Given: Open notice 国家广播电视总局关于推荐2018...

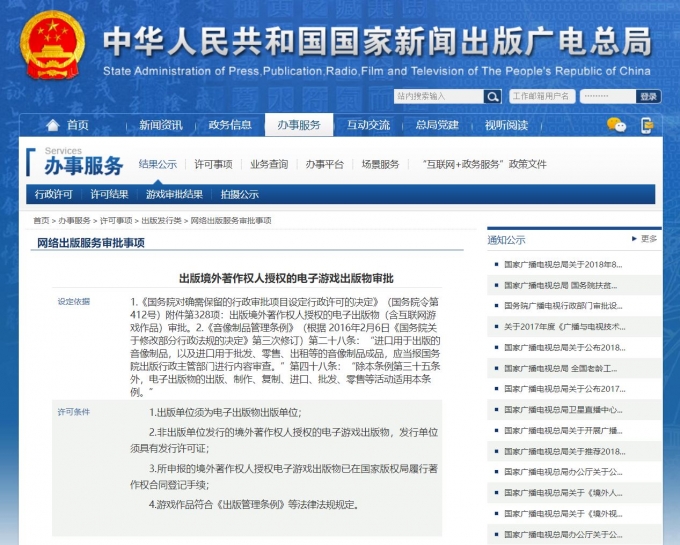Looking at the screenshot, I should click(564, 451).
